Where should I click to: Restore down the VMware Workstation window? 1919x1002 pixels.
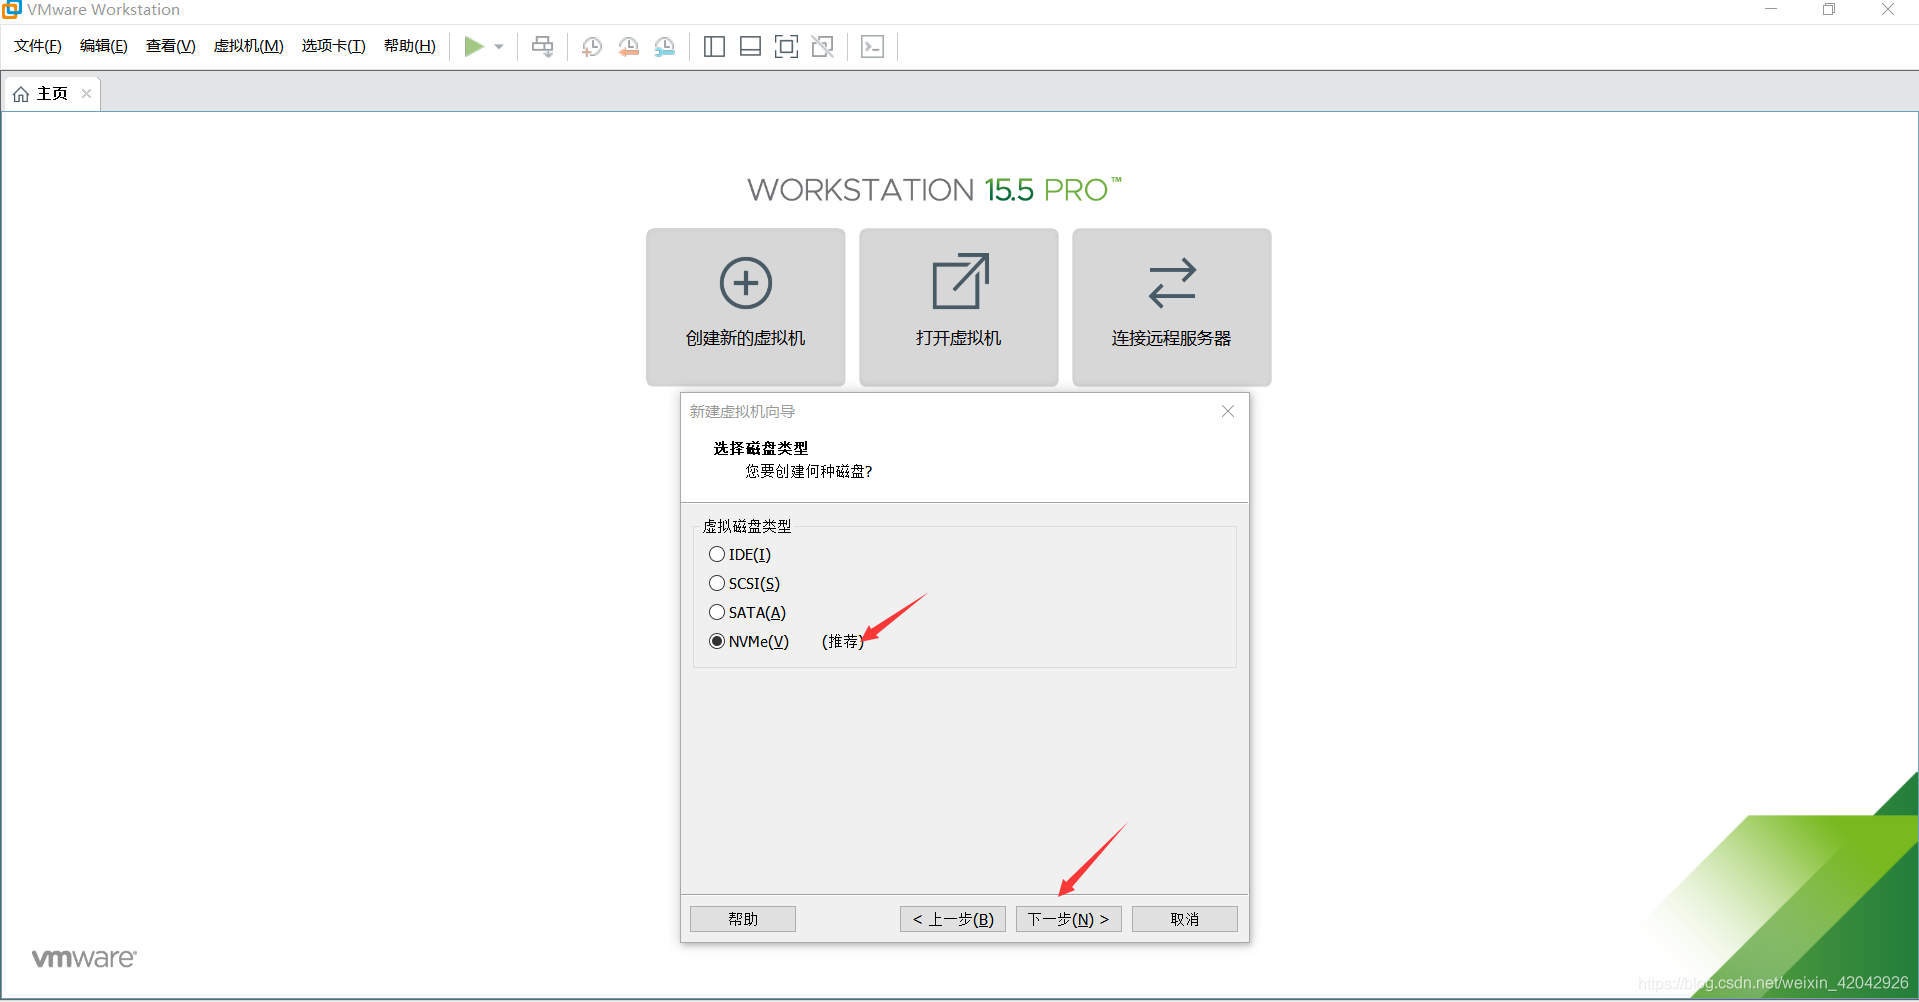point(1829,10)
